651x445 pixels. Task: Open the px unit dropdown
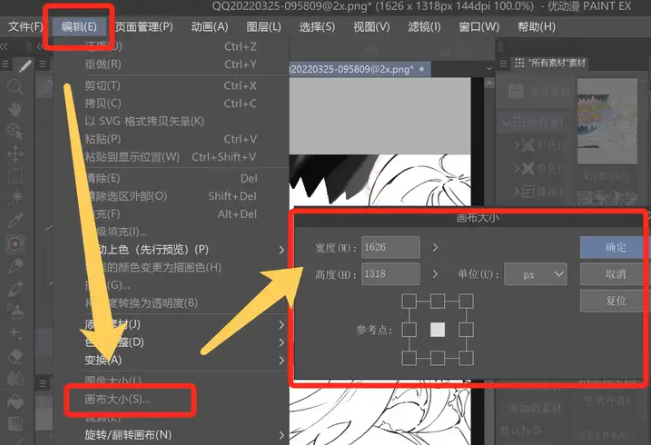(536, 274)
